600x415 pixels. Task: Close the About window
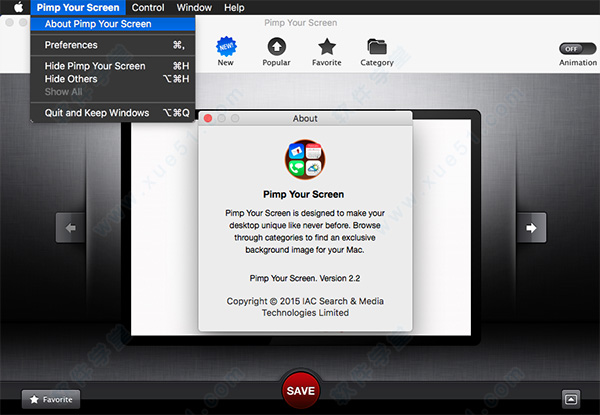coord(208,119)
